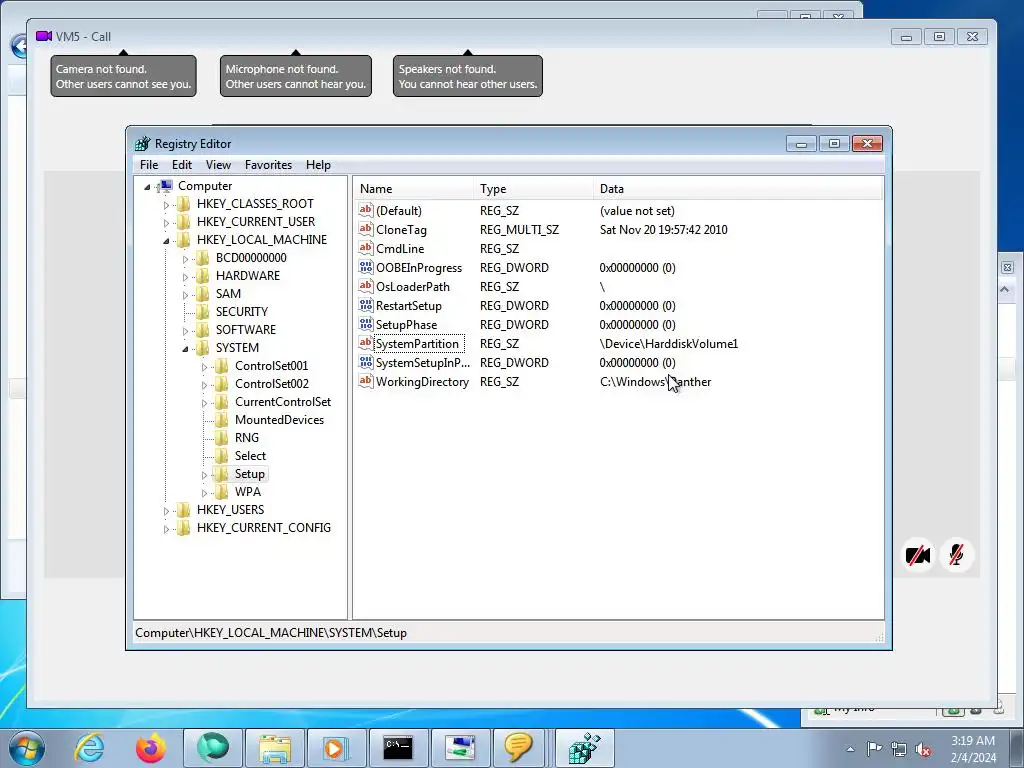
Task: Select the ControlSet002 folder icon
Action: (x=222, y=383)
